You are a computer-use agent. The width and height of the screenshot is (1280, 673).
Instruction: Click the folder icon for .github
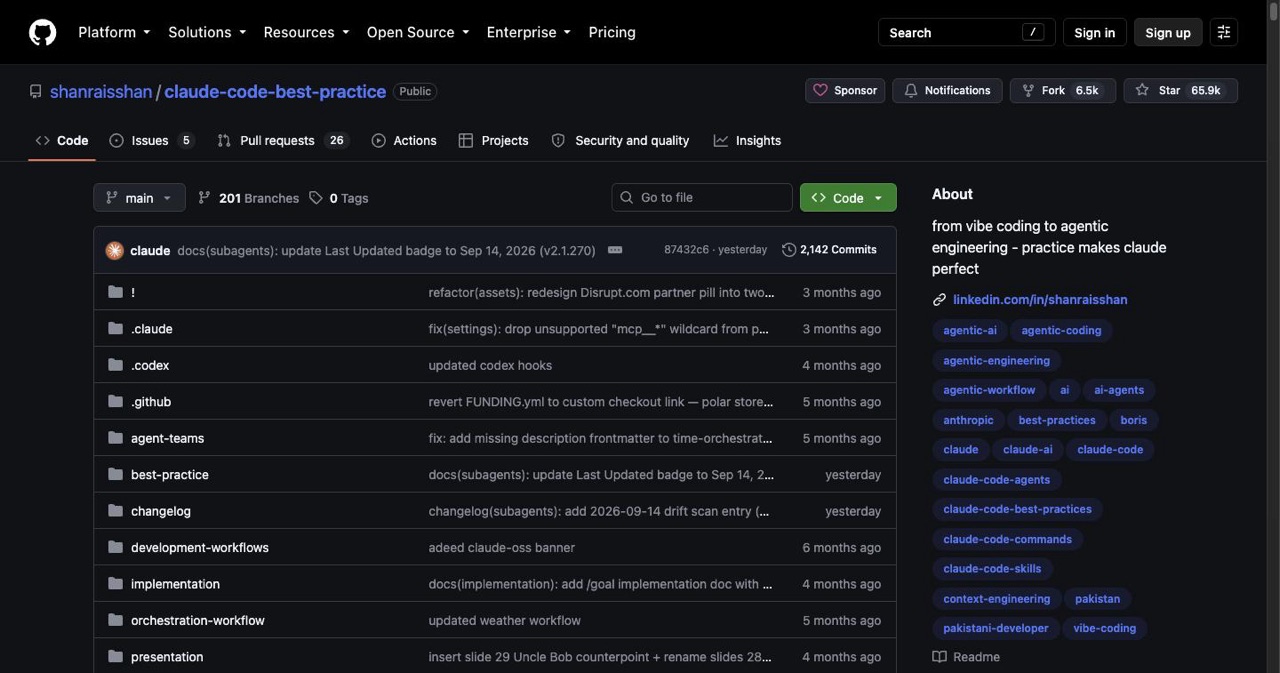115,401
